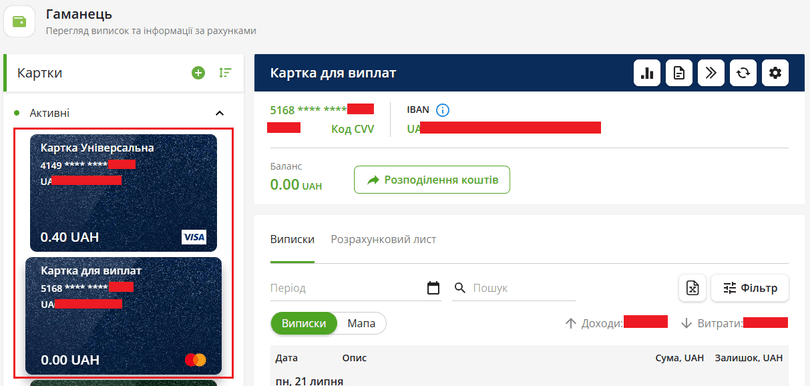Click Розподілення коштів button
This screenshot has height=386, width=810.
(x=432, y=180)
